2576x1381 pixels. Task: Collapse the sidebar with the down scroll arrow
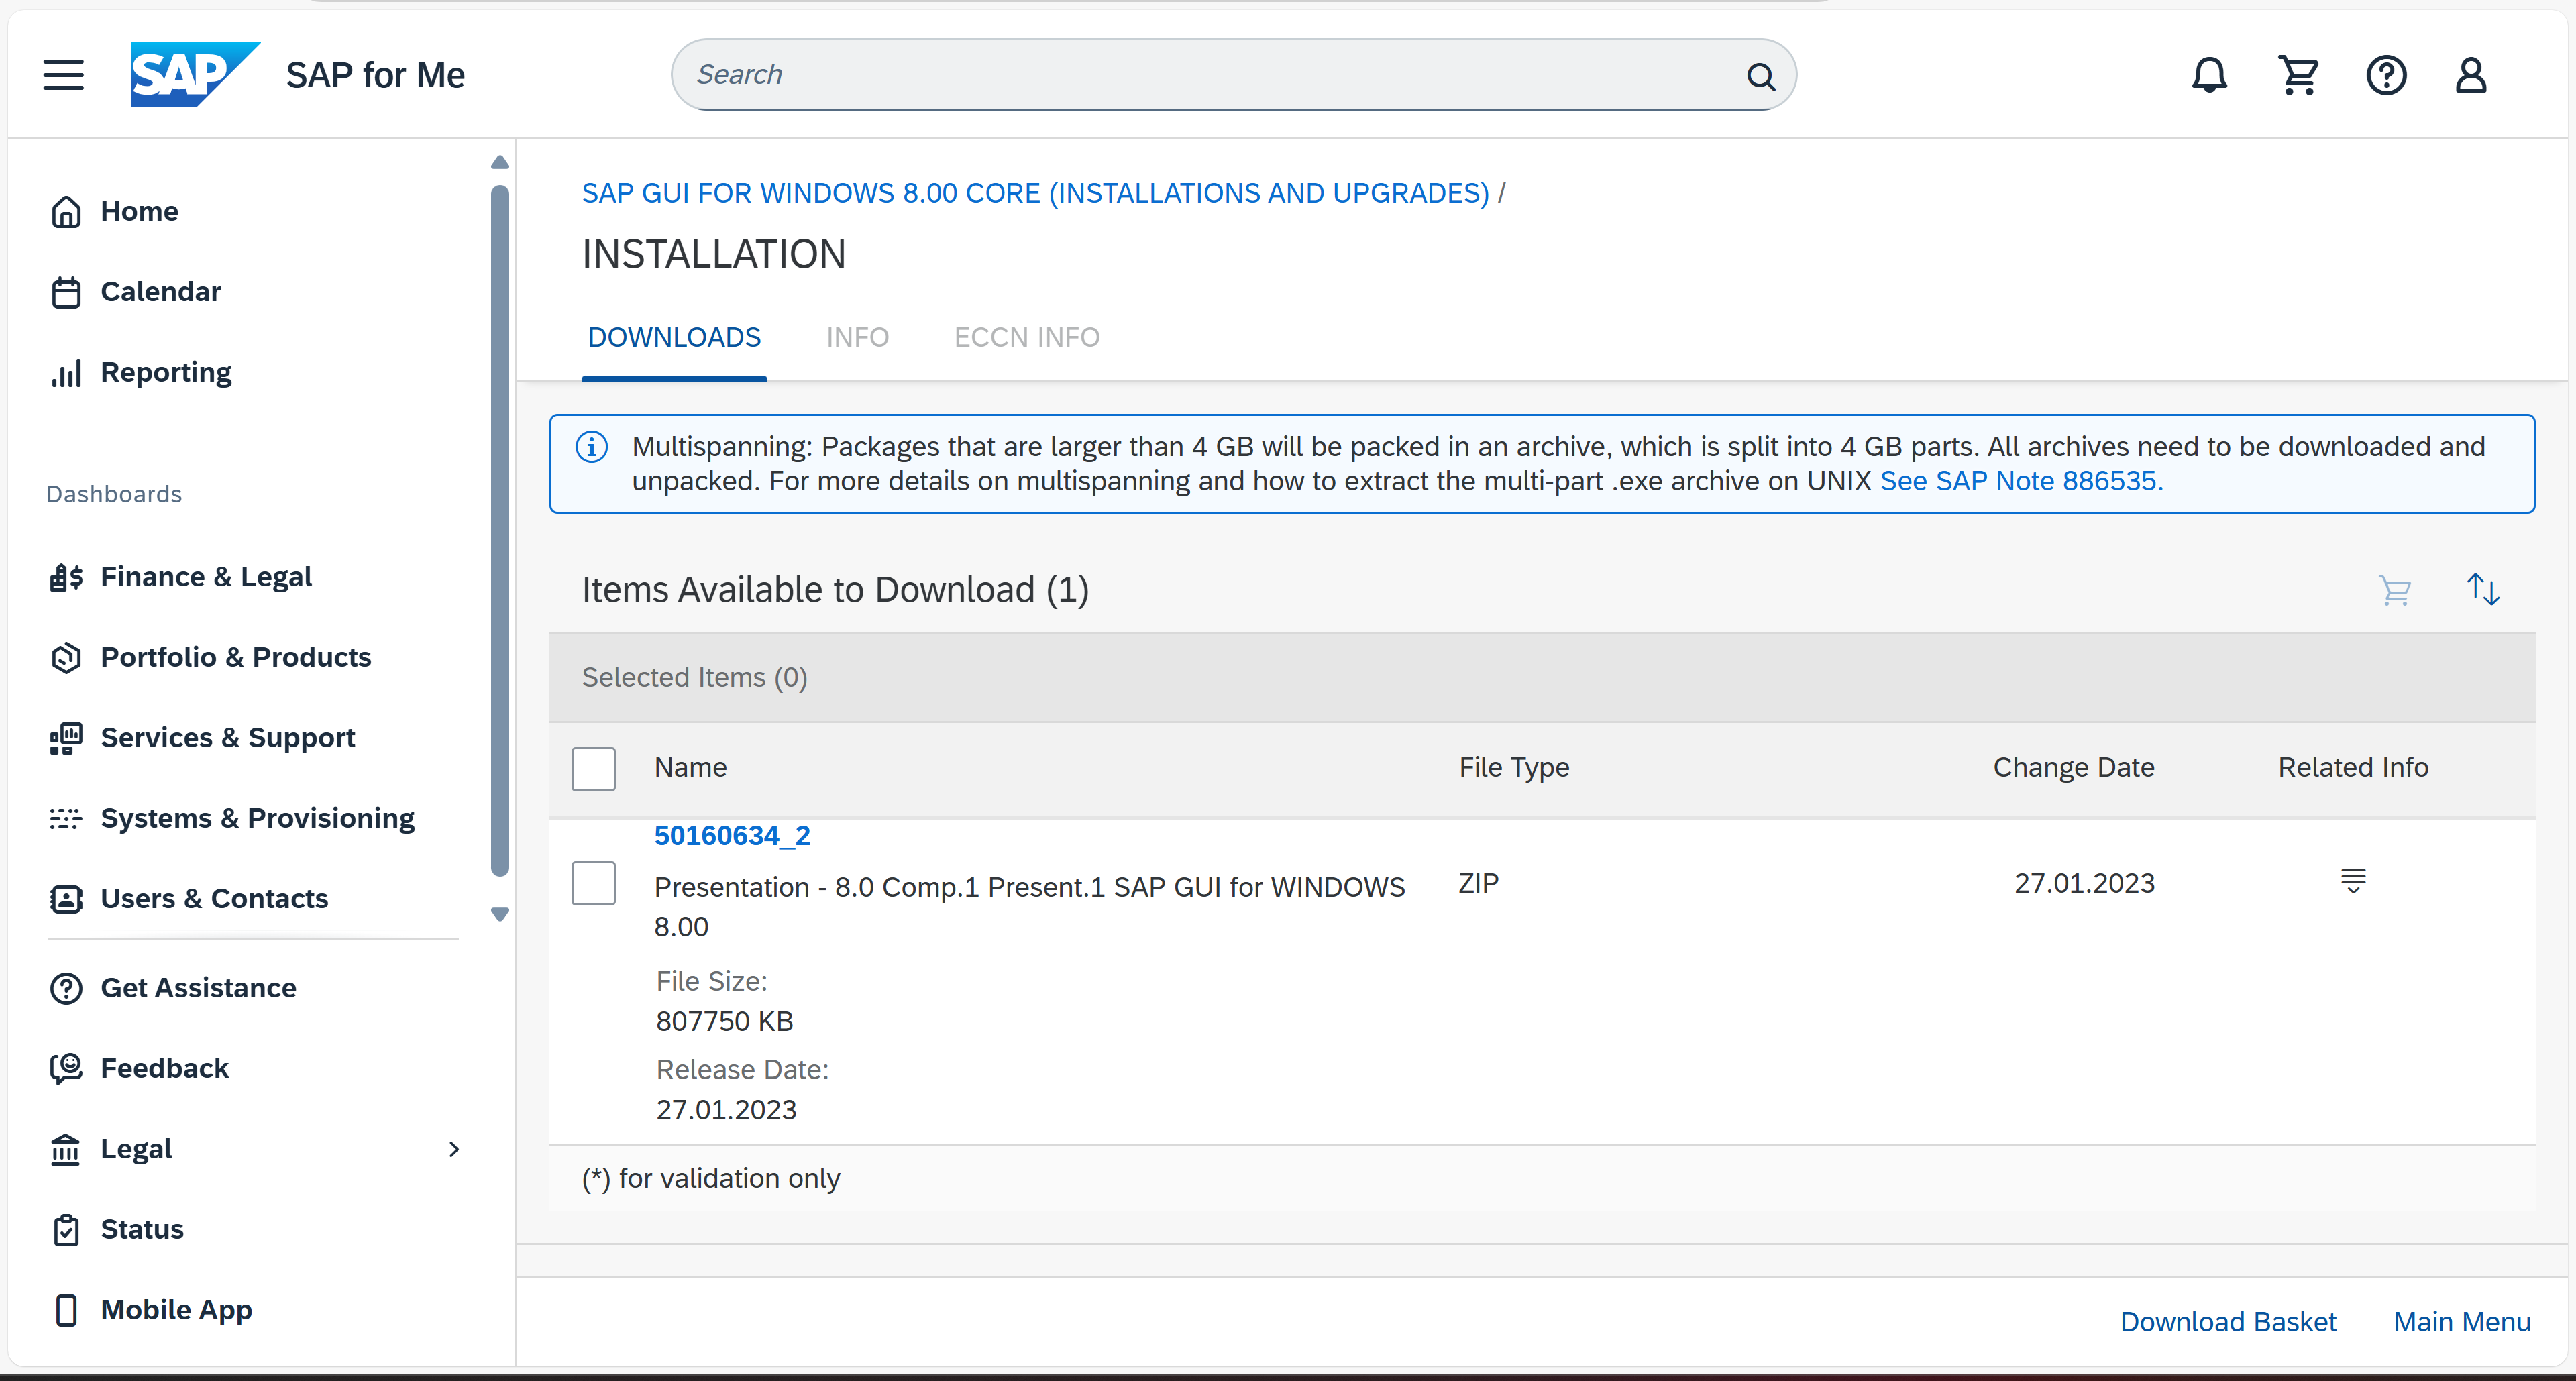[x=499, y=914]
